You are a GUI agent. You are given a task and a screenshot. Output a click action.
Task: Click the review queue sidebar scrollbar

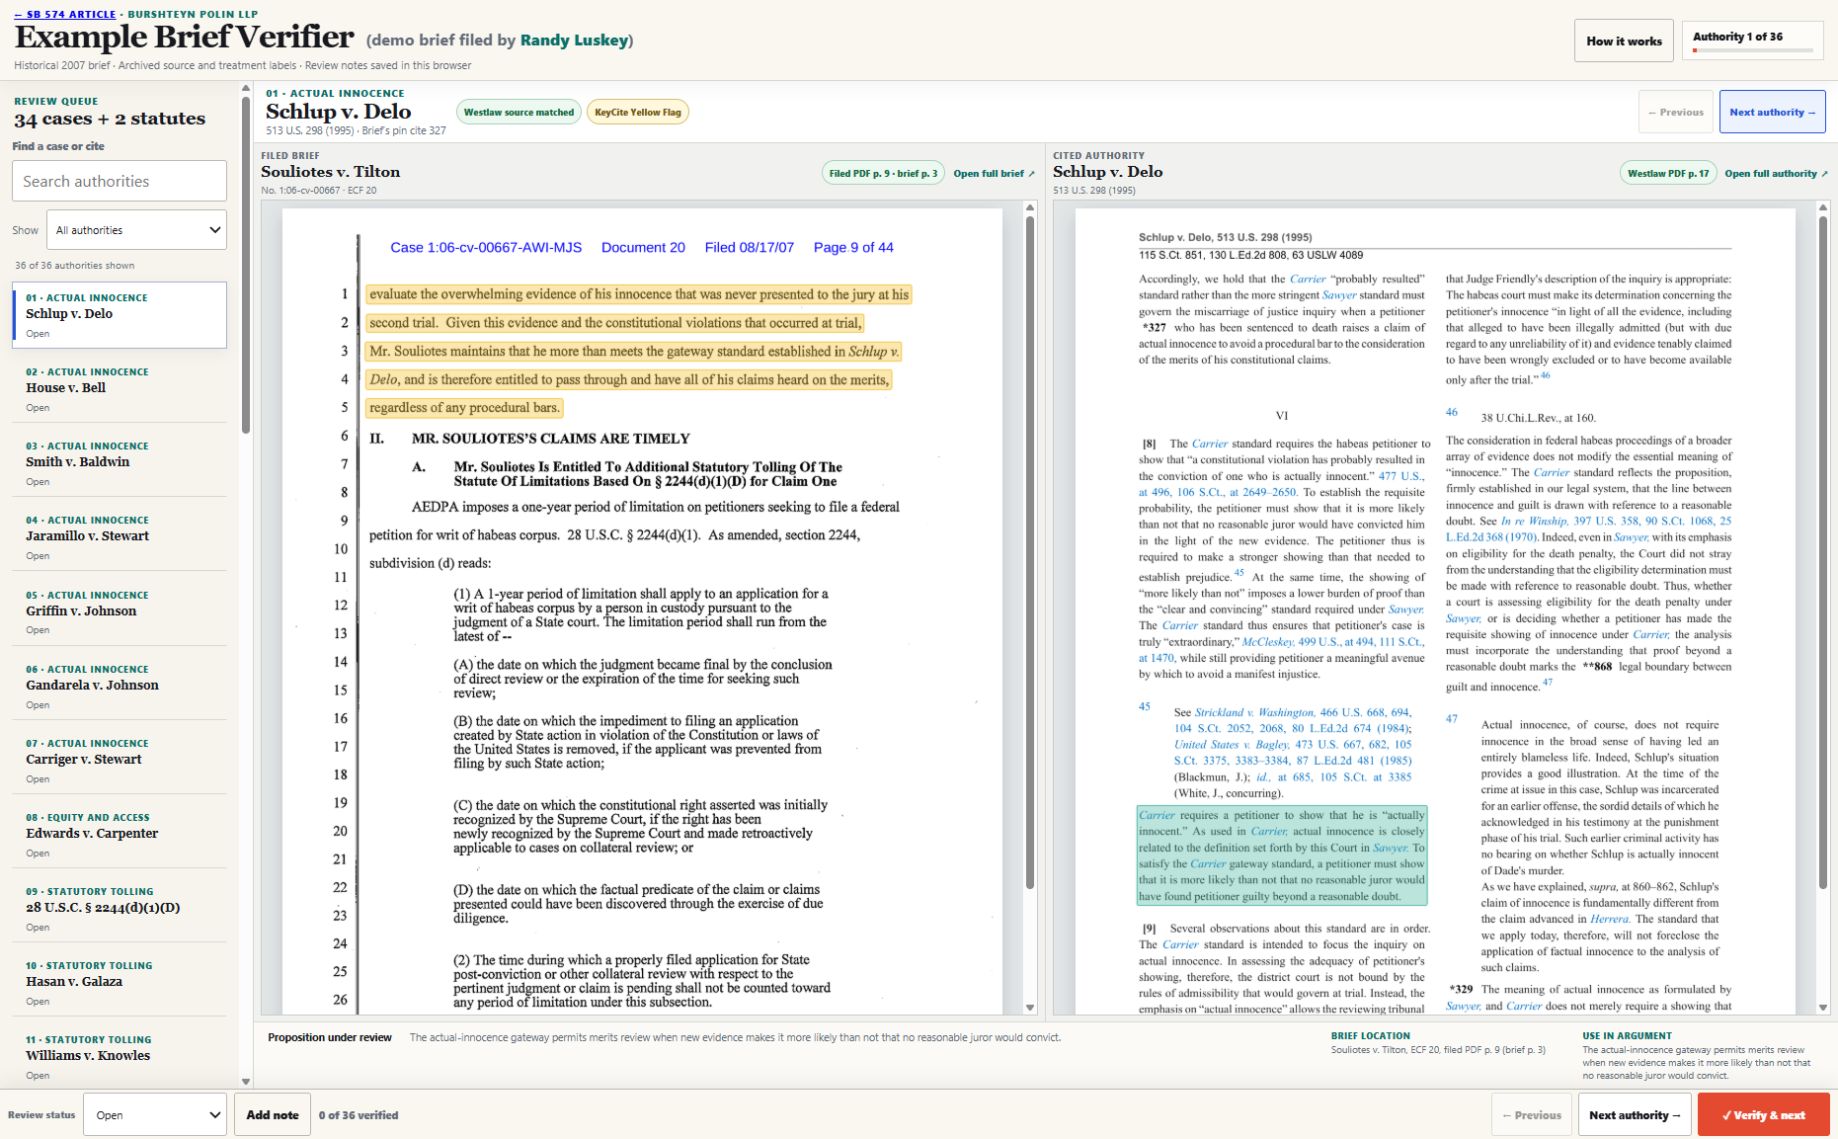point(246,265)
